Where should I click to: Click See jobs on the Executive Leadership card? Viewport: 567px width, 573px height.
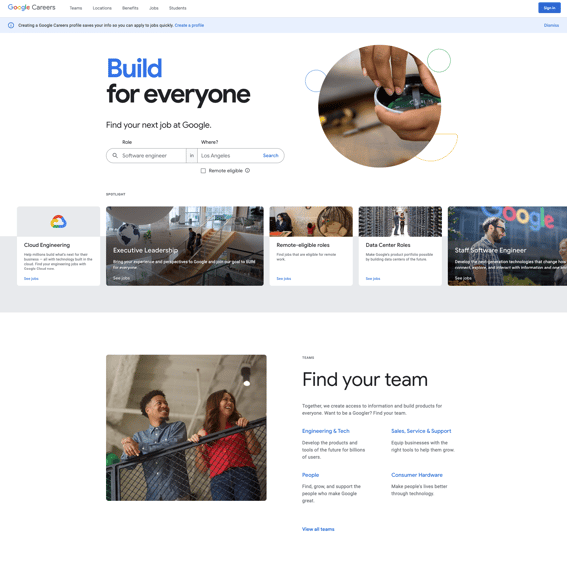point(121,278)
